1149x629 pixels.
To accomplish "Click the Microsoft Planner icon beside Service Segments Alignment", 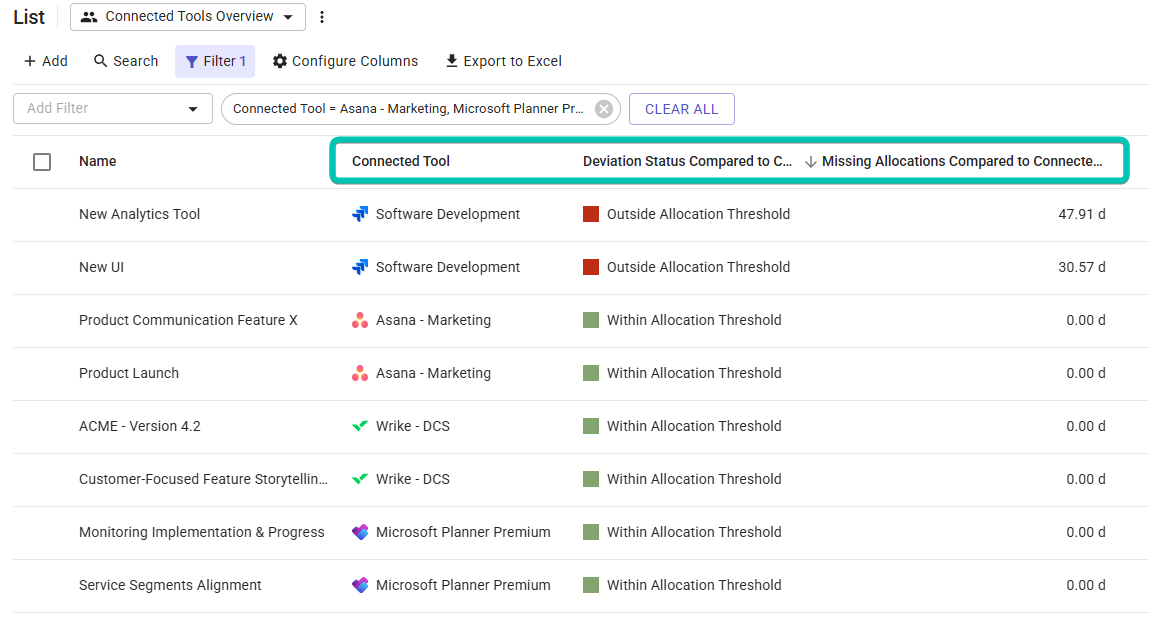I will coord(359,585).
